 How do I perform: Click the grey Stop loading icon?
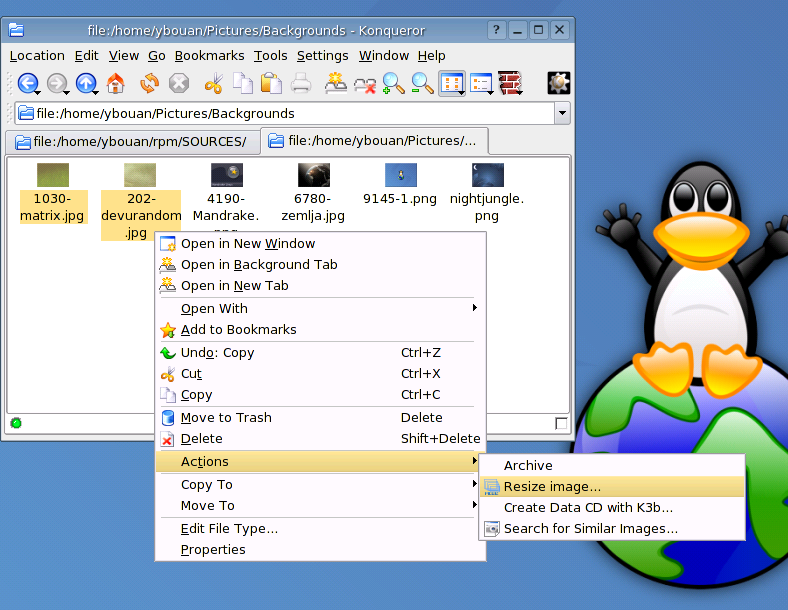point(179,83)
